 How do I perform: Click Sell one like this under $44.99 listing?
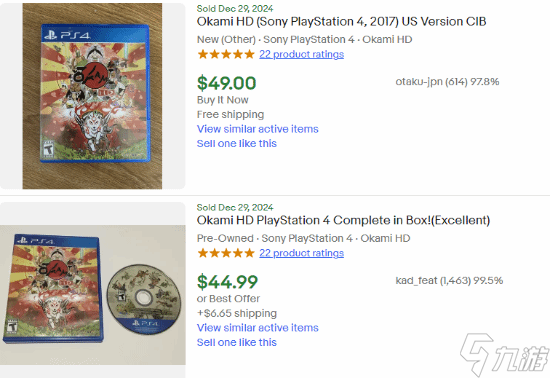click(237, 342)
